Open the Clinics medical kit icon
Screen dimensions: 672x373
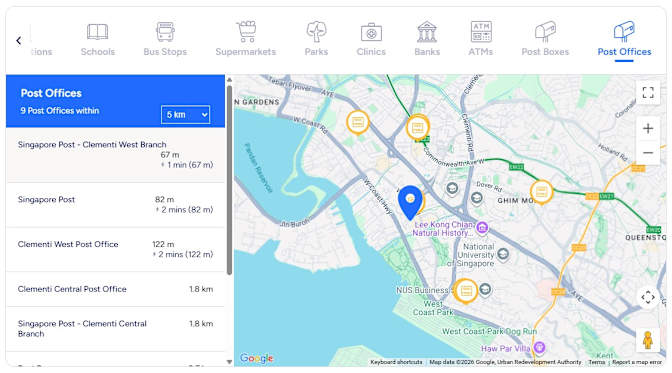[x=371, y=32]
